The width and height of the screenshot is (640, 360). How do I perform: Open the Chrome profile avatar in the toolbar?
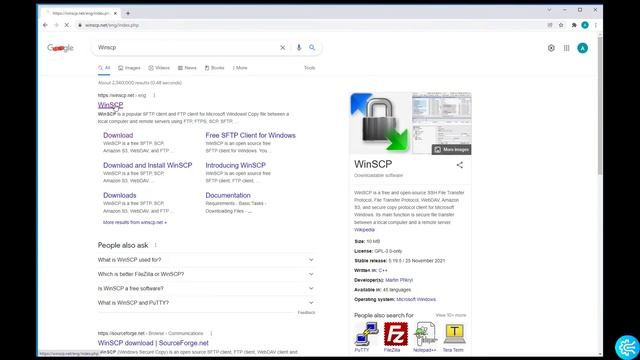click(585, 25)
